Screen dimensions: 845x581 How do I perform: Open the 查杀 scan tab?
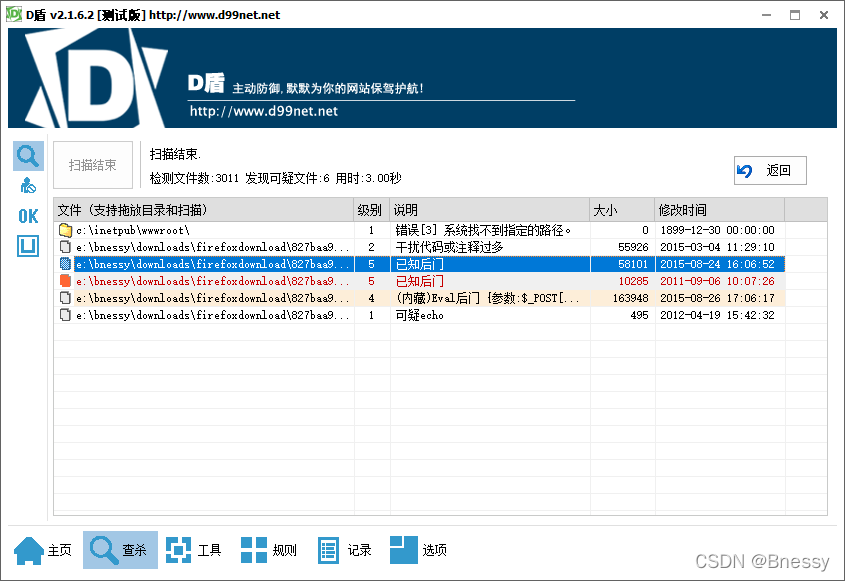coord(120,550)
